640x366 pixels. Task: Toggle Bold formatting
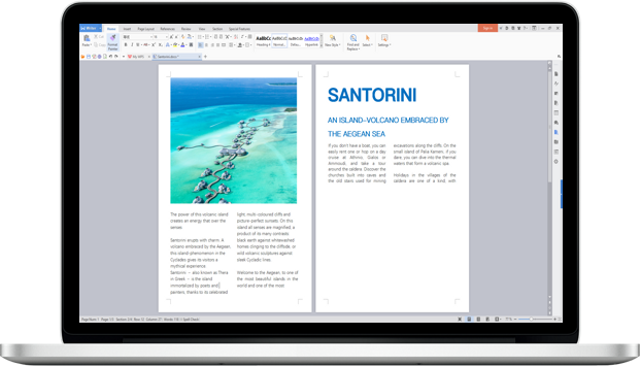coord(126,44)
